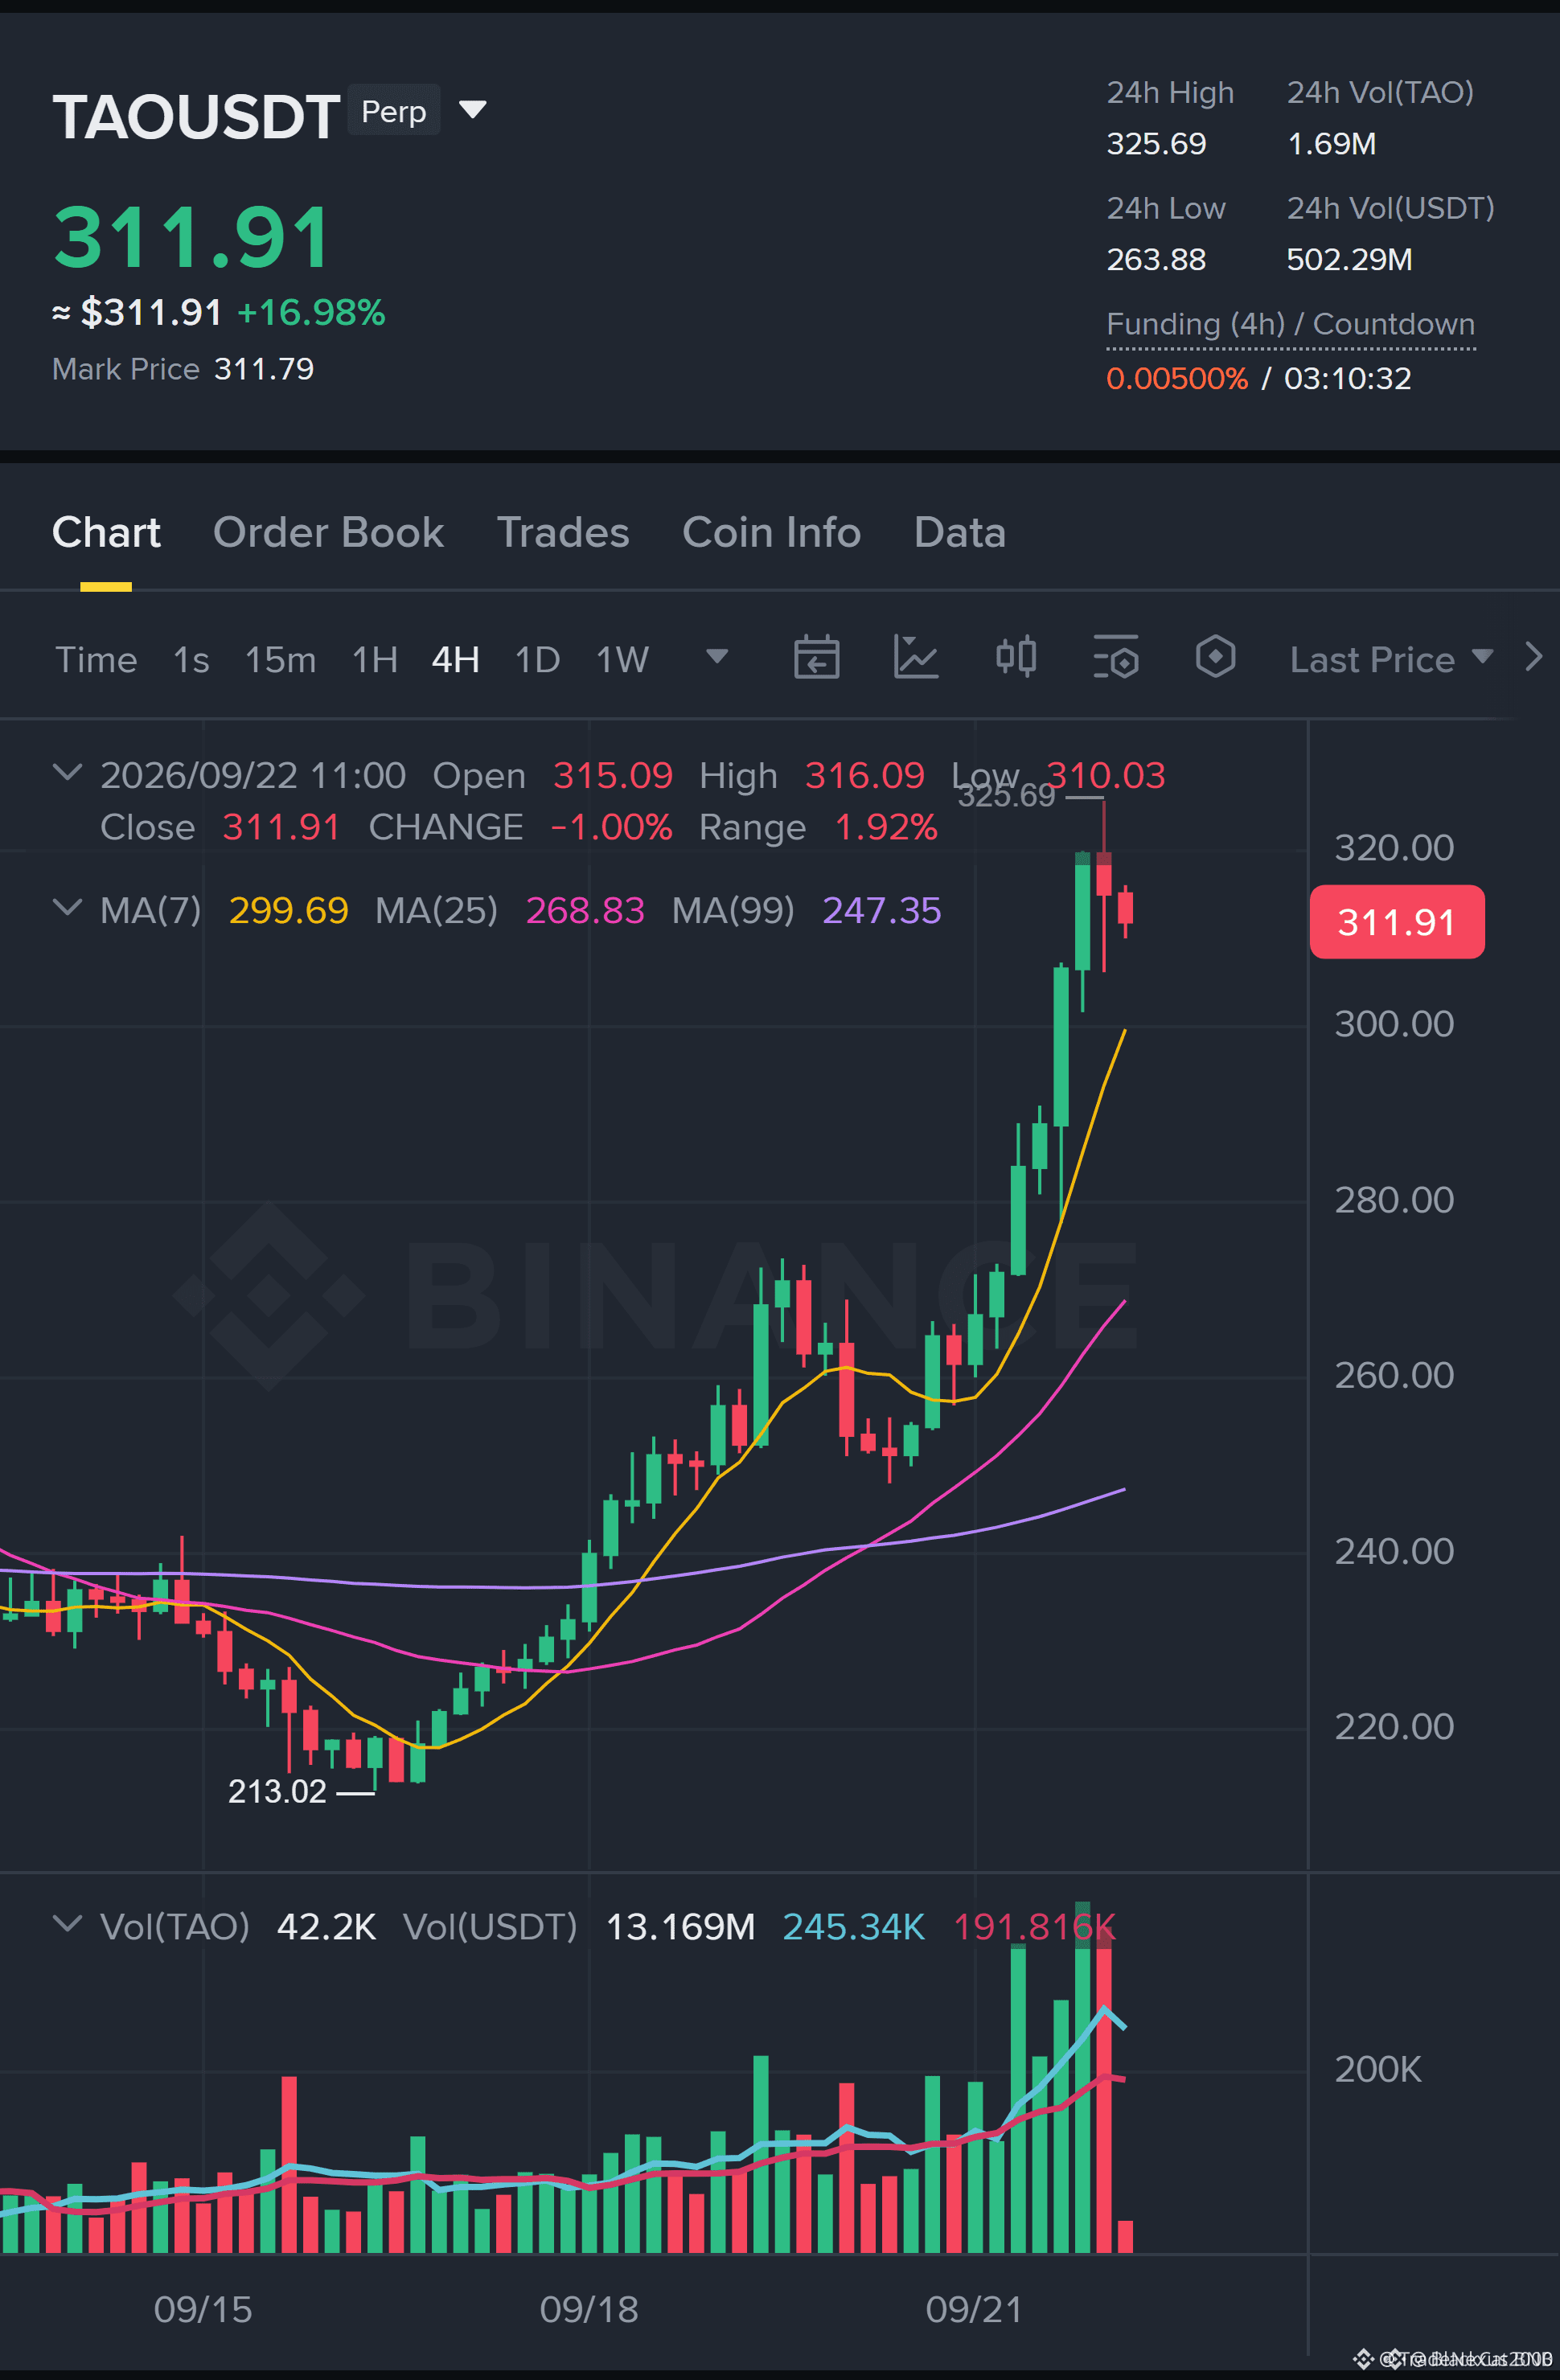Click the right arrow past Last Price

(1533, 658)
